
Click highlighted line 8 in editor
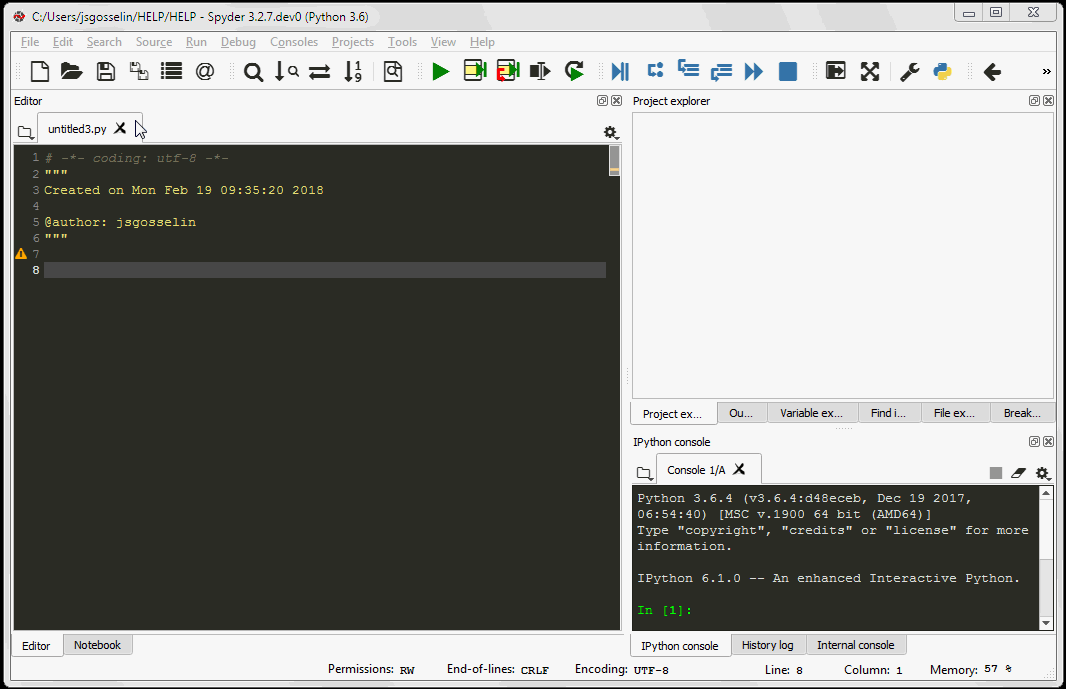[x=325, y=270]
